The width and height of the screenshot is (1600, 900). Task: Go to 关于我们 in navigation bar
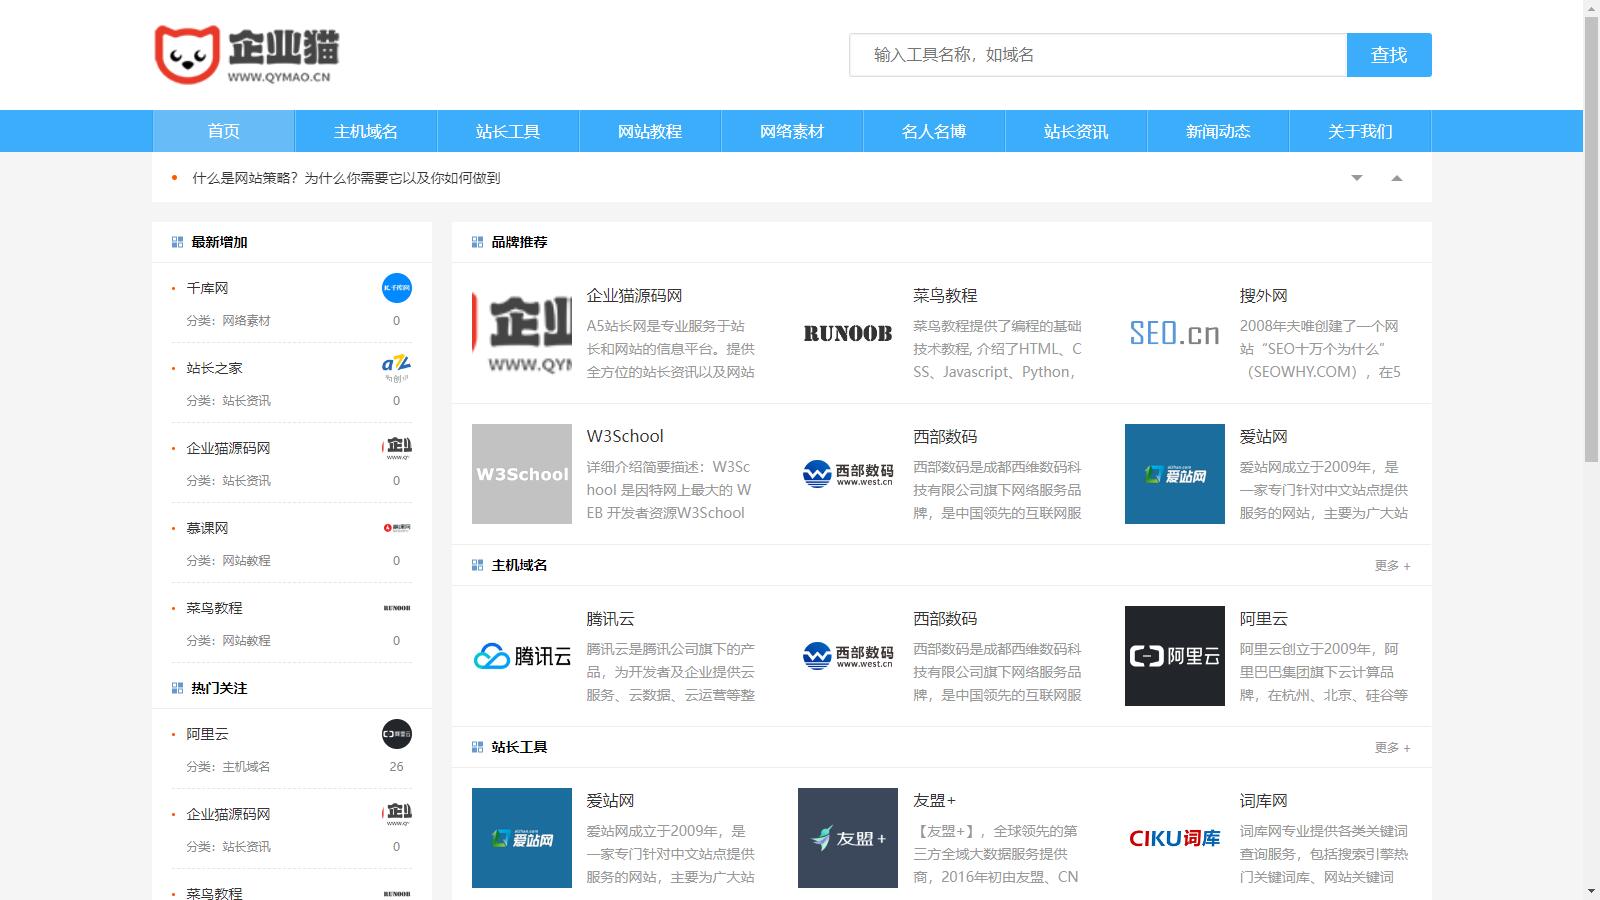click(1360, 131)
